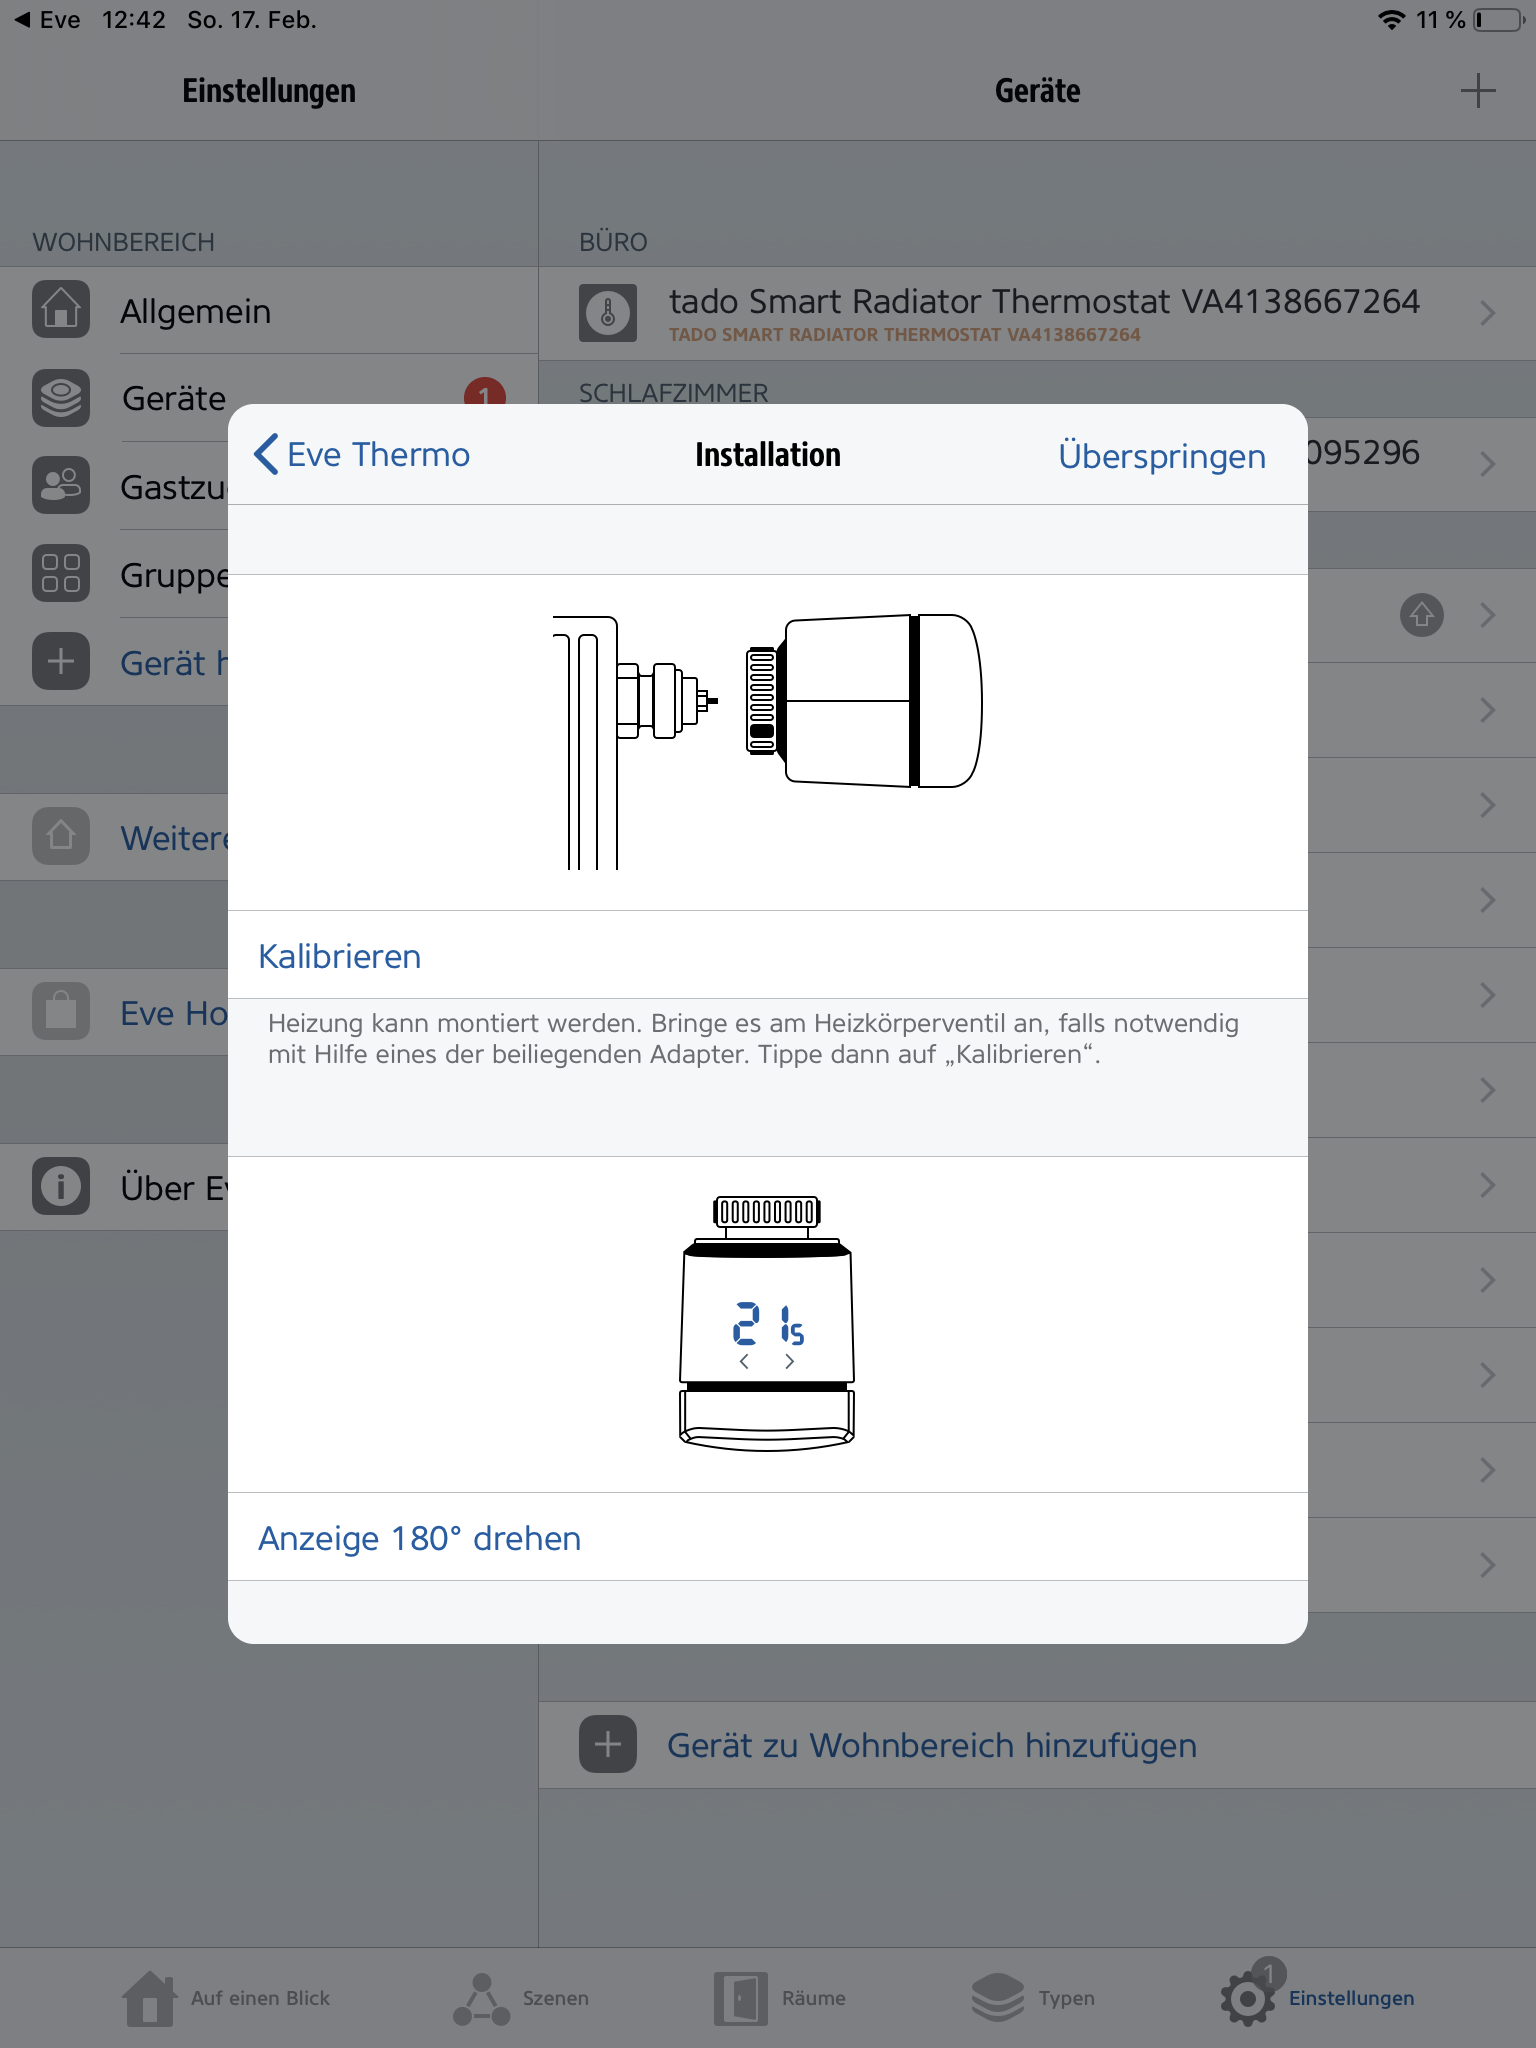Skip installation via Überspringen

[1162, 456]
